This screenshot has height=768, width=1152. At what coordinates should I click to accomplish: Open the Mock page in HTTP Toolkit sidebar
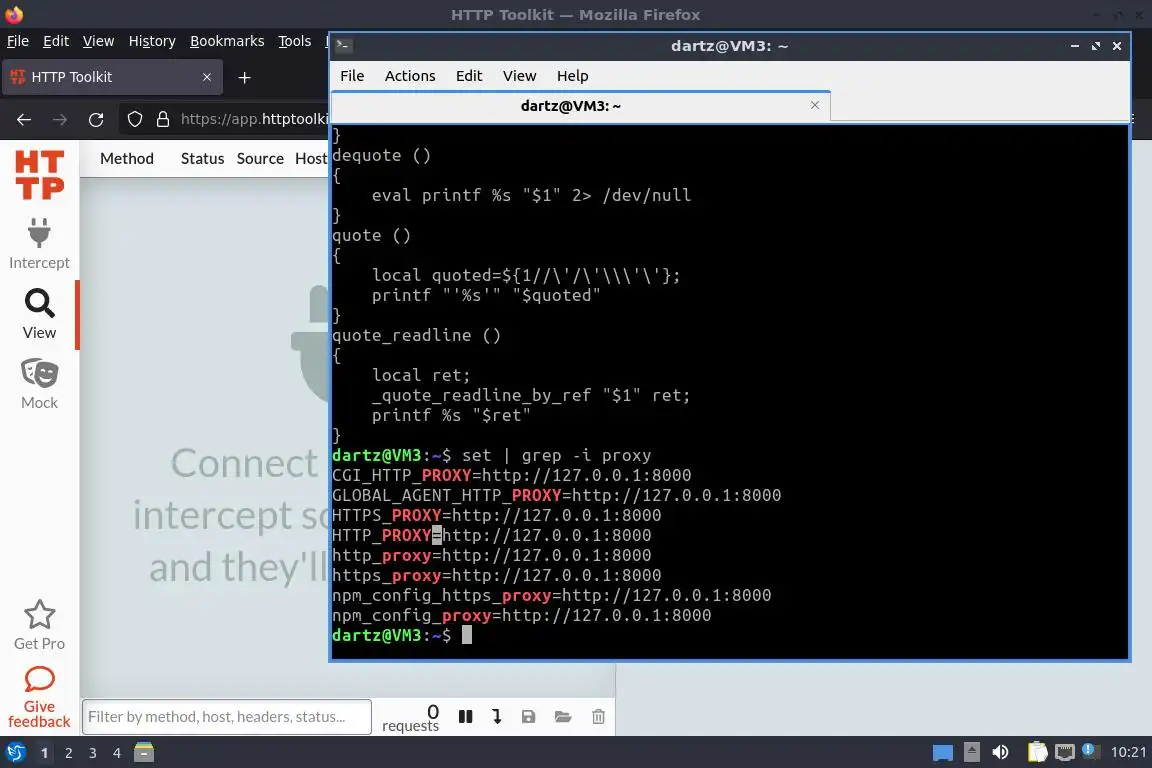point(39,384)
